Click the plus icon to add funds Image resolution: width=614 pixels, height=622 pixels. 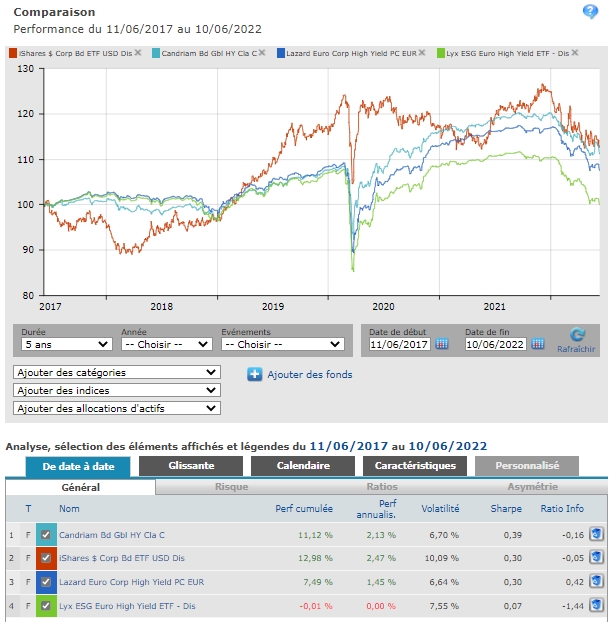pyautogui.click(x=255, y=375)
